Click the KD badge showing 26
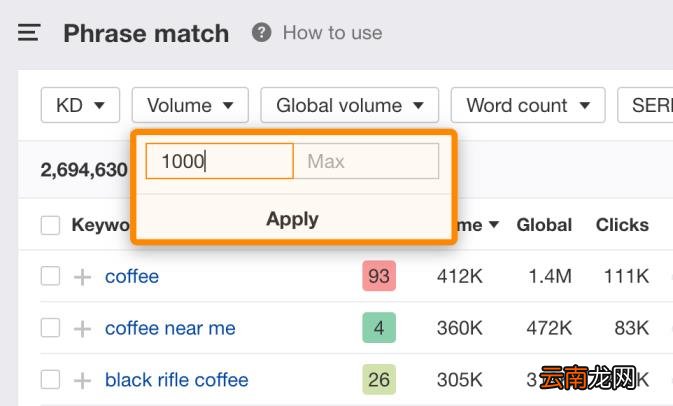The image size is (673, 406). (379, 379)
